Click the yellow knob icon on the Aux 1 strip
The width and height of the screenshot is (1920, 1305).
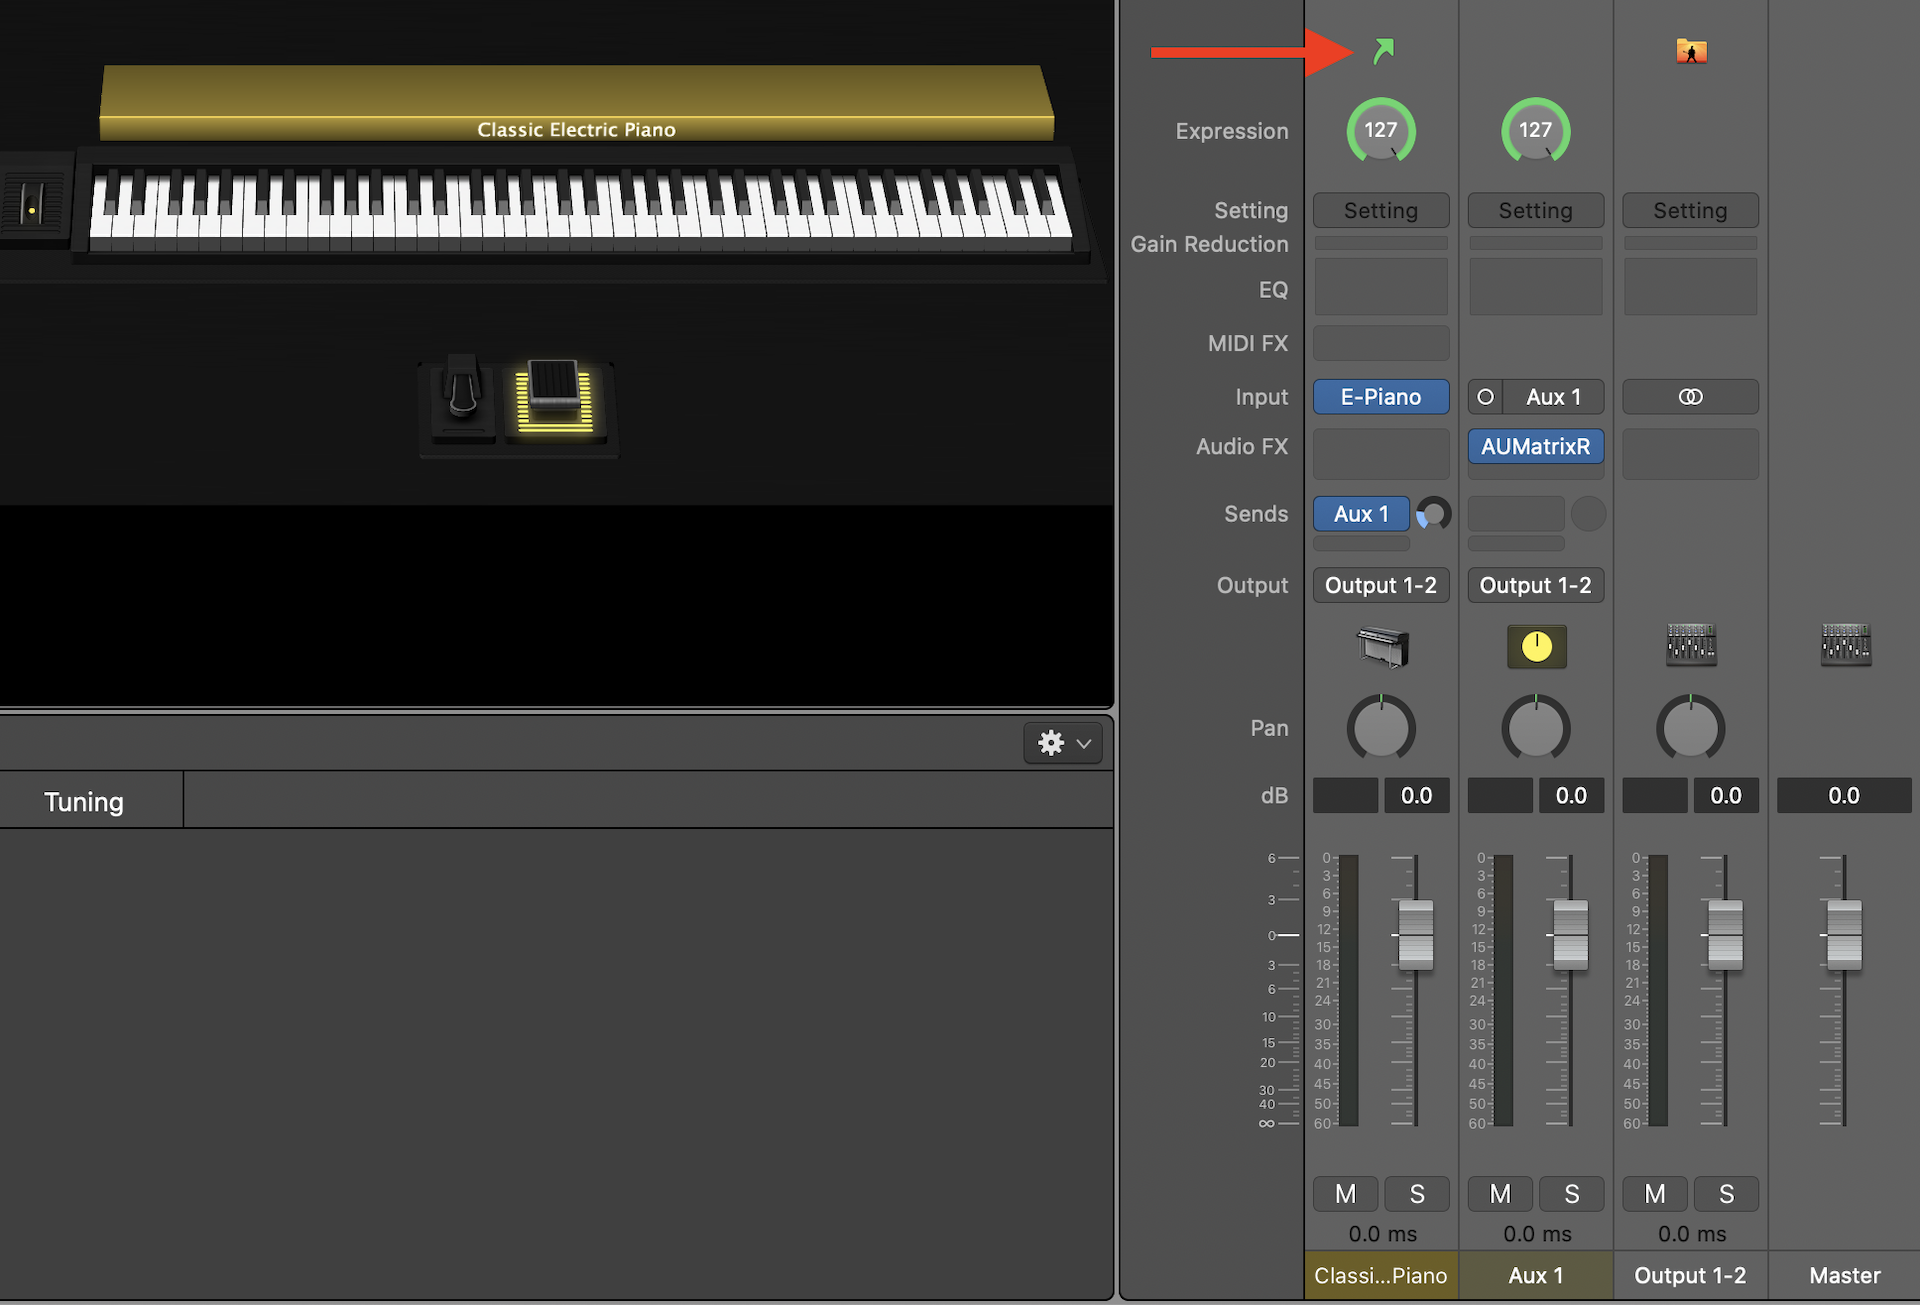(1536, 647)
